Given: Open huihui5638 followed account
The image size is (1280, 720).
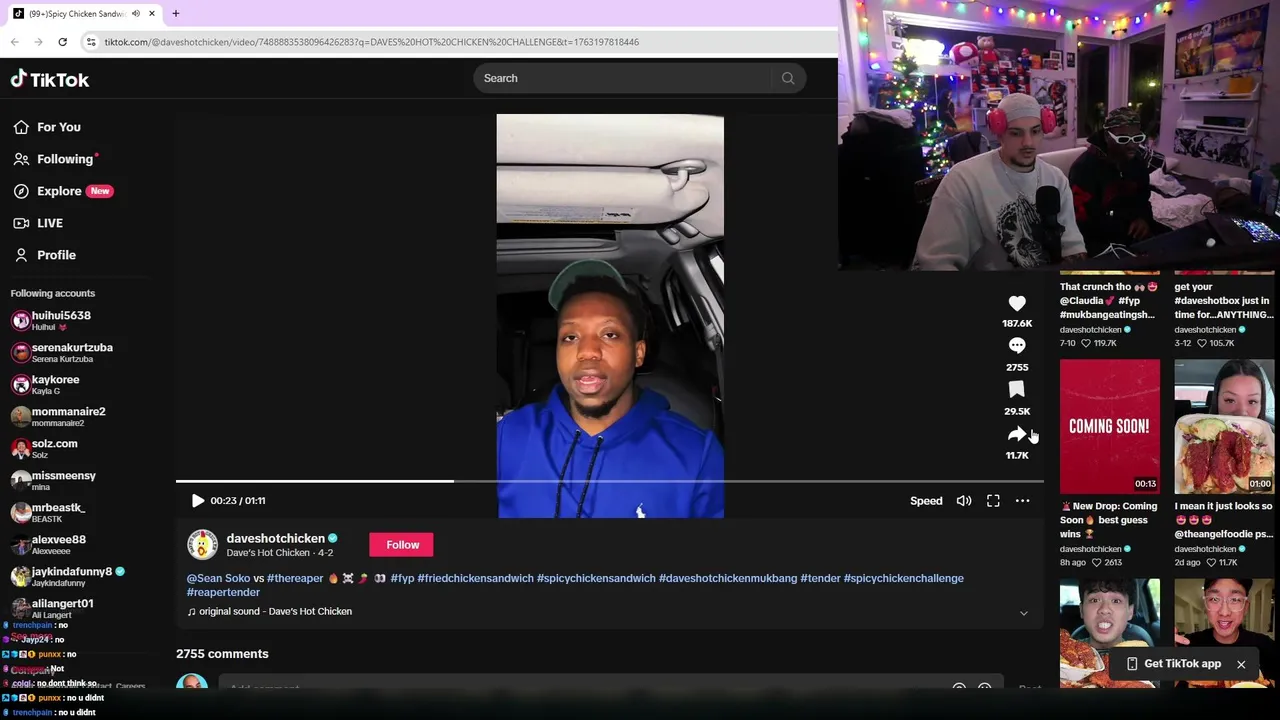Looking at the screenshot, I should pos(60,320).
